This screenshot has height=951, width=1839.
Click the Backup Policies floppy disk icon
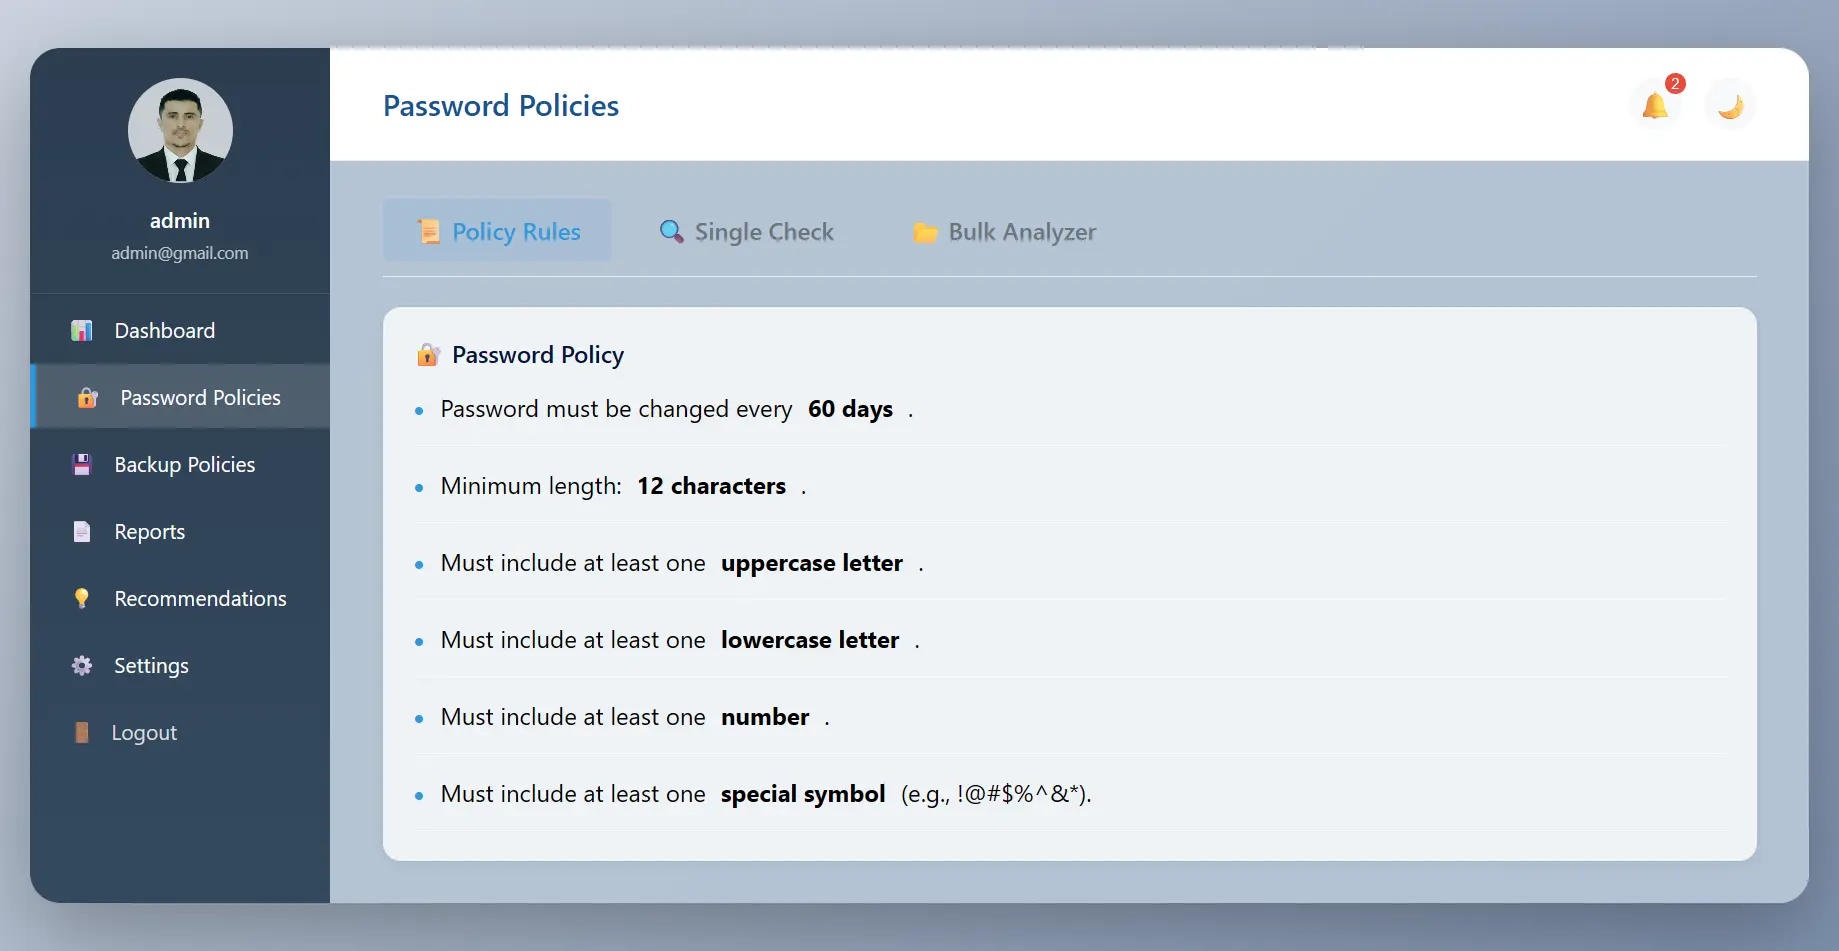(x=82, y=465)
